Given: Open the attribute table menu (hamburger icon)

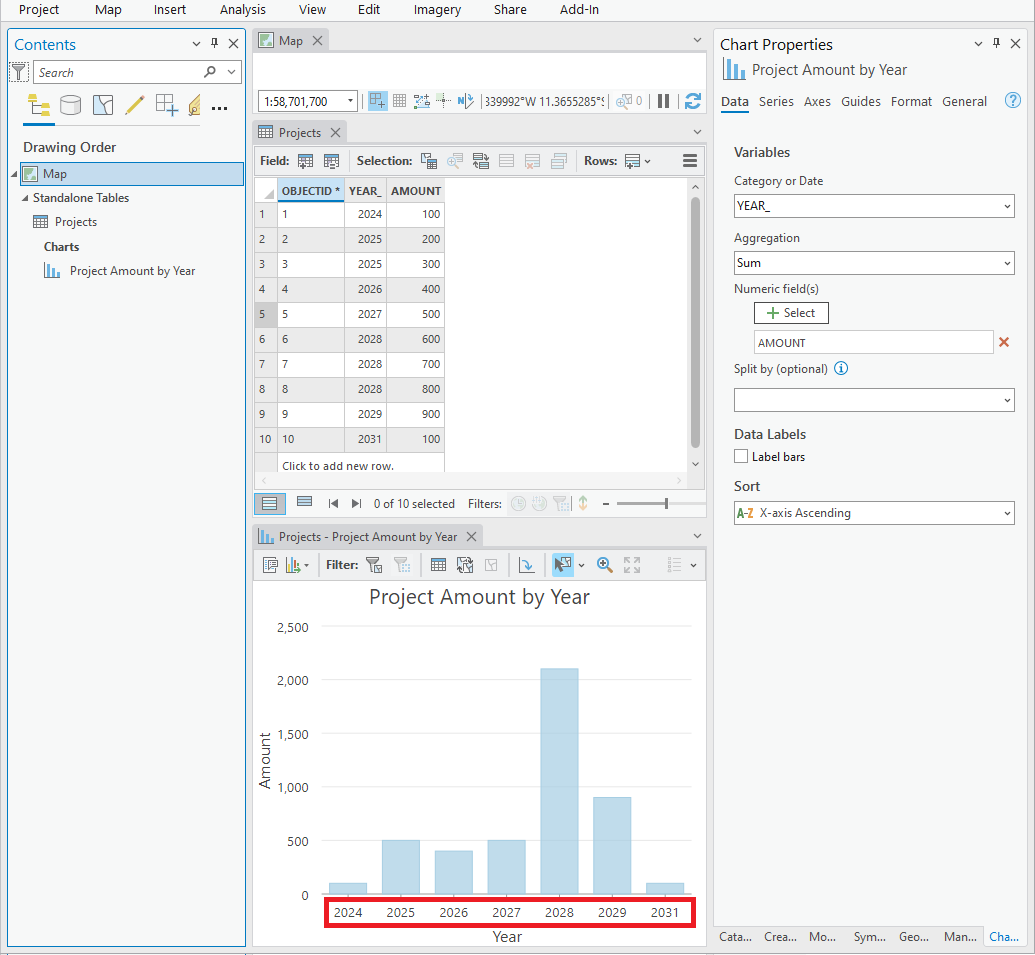Looking at the screenshot, I should pos(690,160).
